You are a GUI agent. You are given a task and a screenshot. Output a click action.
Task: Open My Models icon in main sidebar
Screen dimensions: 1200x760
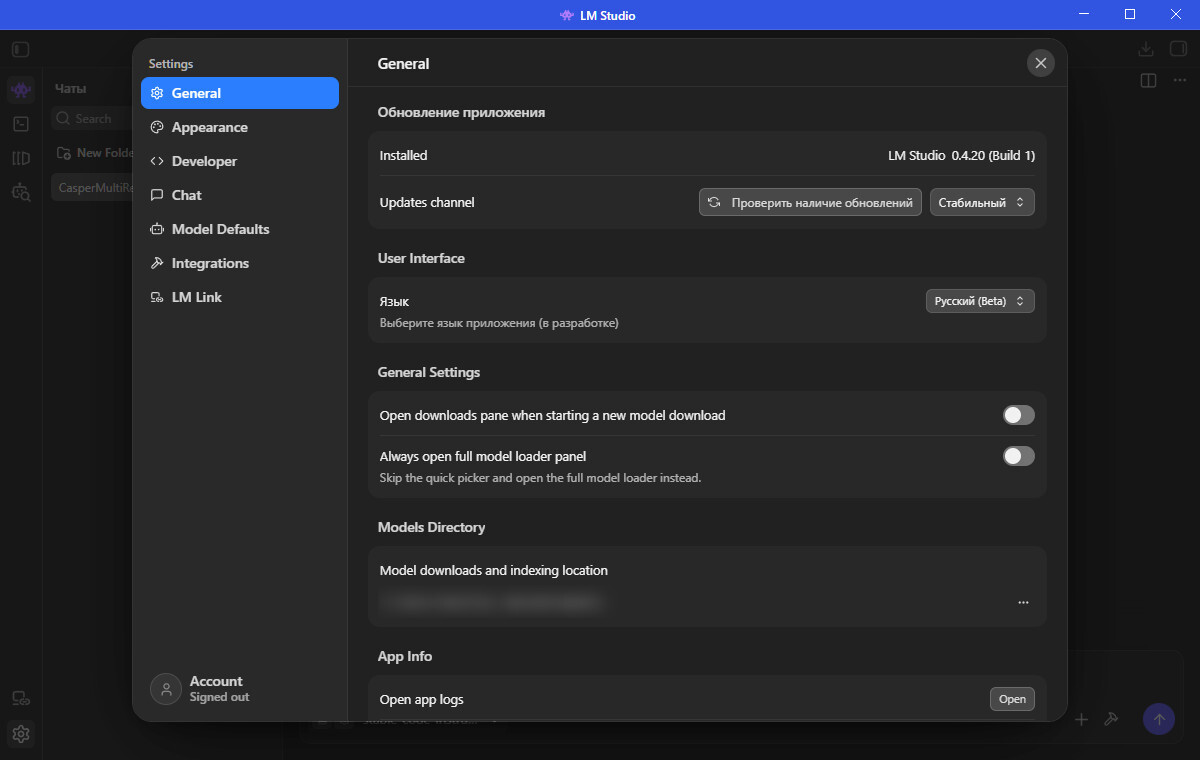click(21, 158)
